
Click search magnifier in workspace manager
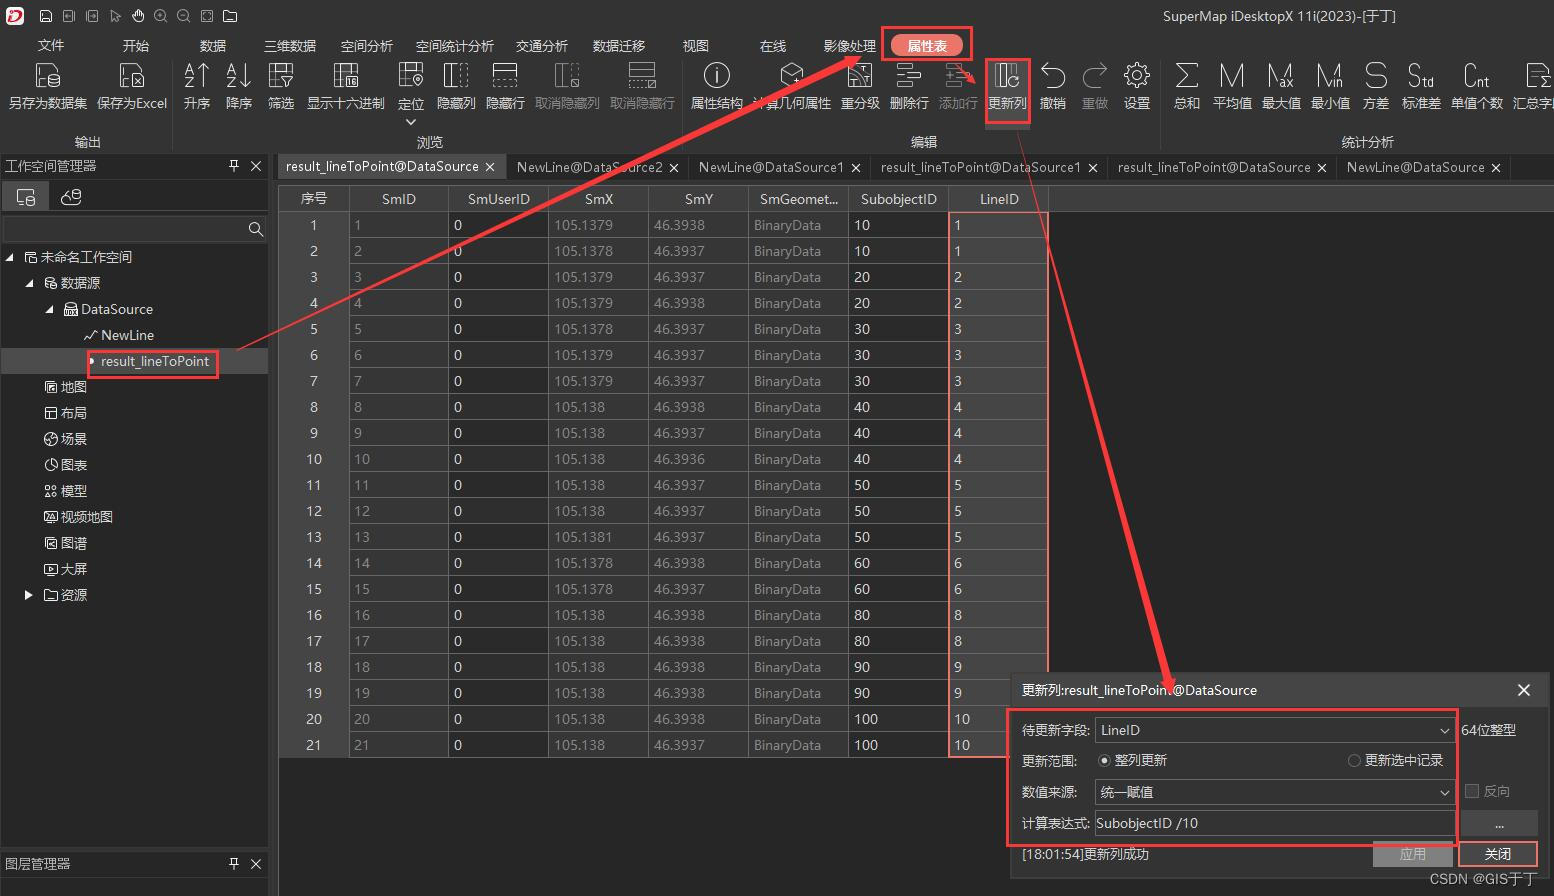pyautogui.click(x=256, y=229)
